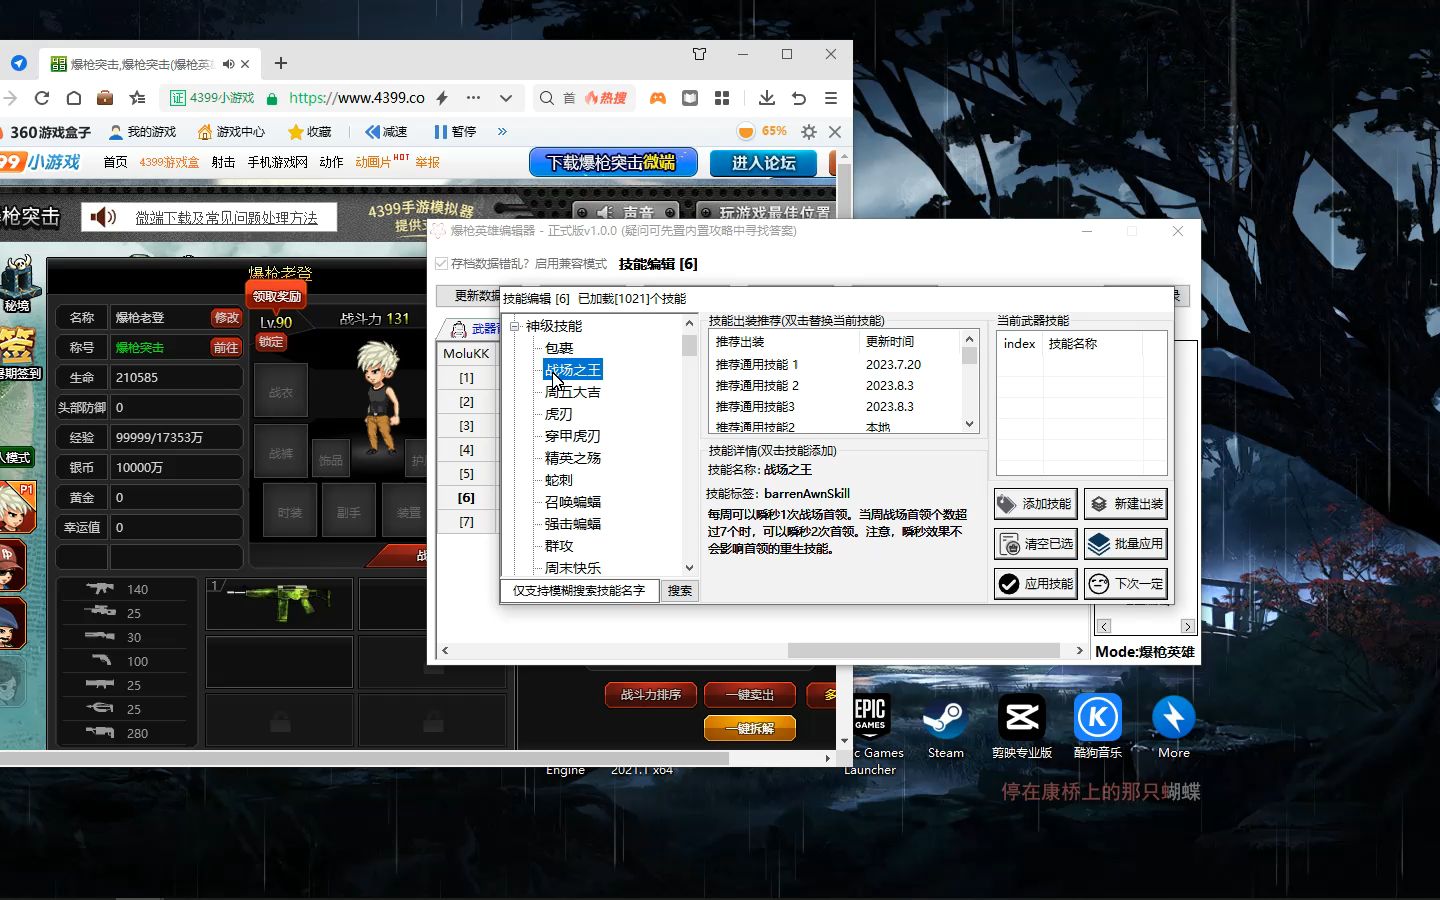The height and width of the screenshot is (900, 1440).
Task: Collapse the 神级技能 tree node
Action: click(515, 326)
